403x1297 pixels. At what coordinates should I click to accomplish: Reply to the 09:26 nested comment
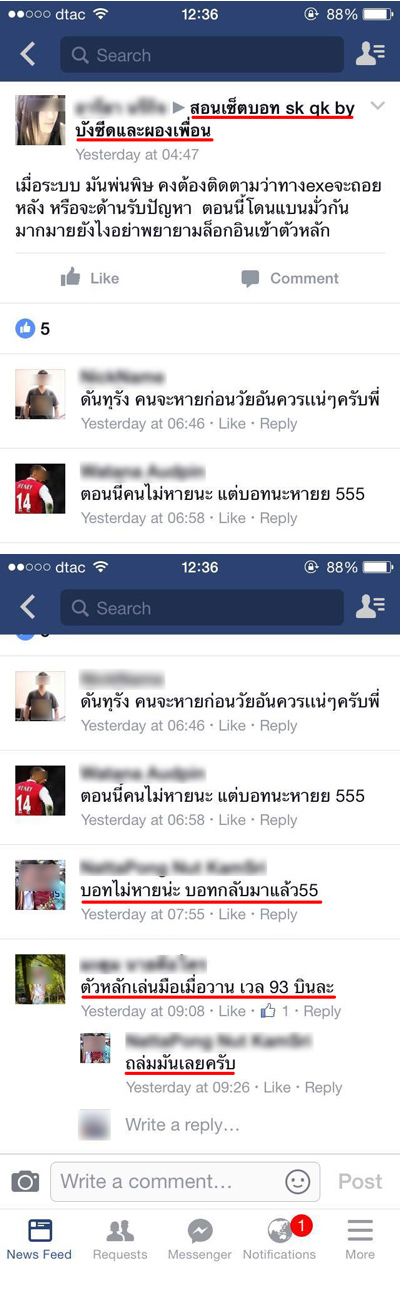(323, 1087)
